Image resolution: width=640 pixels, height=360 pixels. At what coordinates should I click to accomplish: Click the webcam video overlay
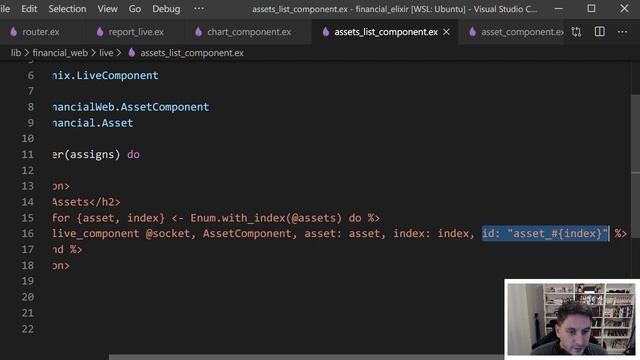point(572,320)
